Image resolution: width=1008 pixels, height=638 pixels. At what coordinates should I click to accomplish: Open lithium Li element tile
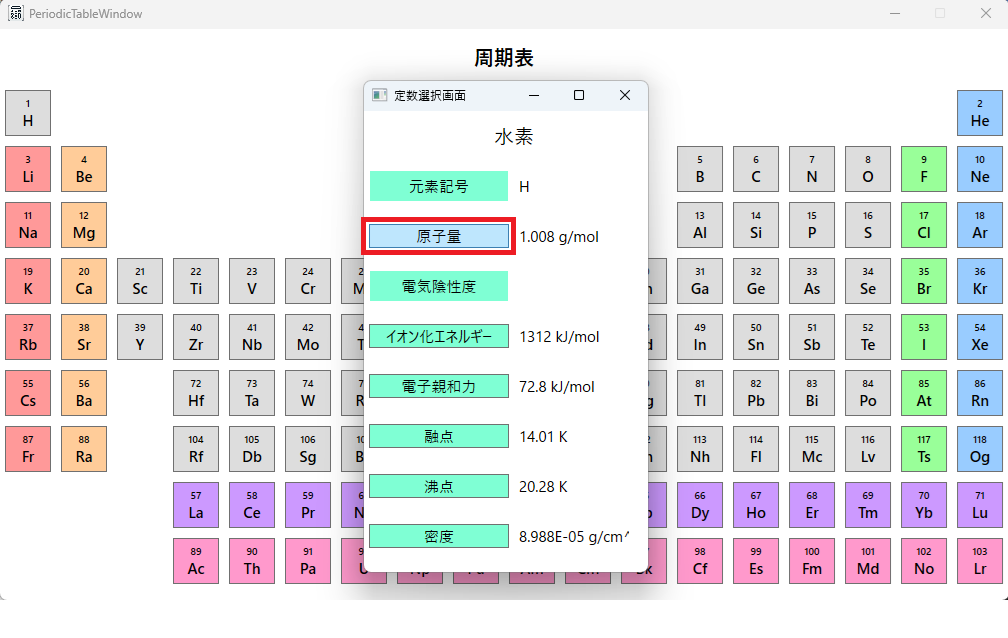coord(28,169)
